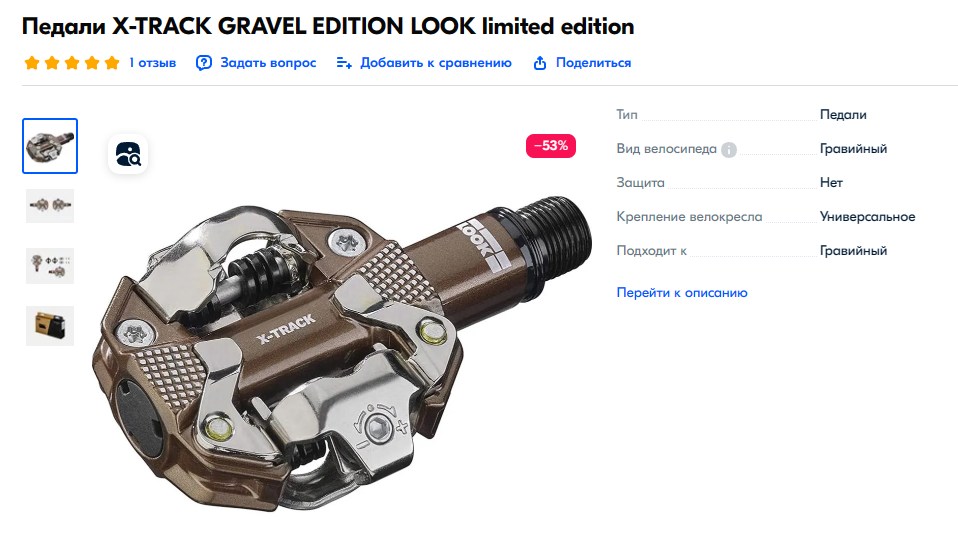
Task: Click Добавить к сравнению
Action: pyautogui.click(x=436, y=63)
